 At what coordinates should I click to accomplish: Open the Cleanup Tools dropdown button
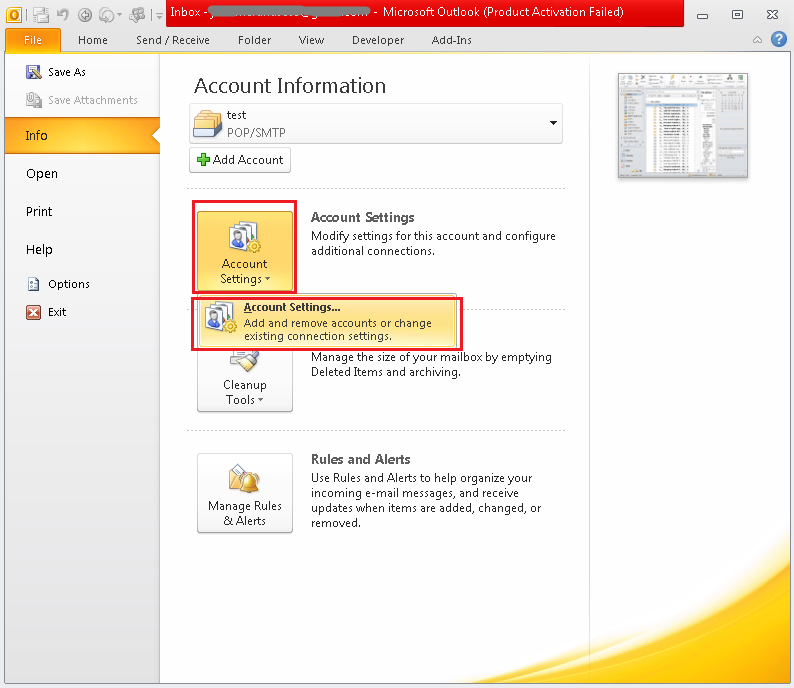pos(245,381)
